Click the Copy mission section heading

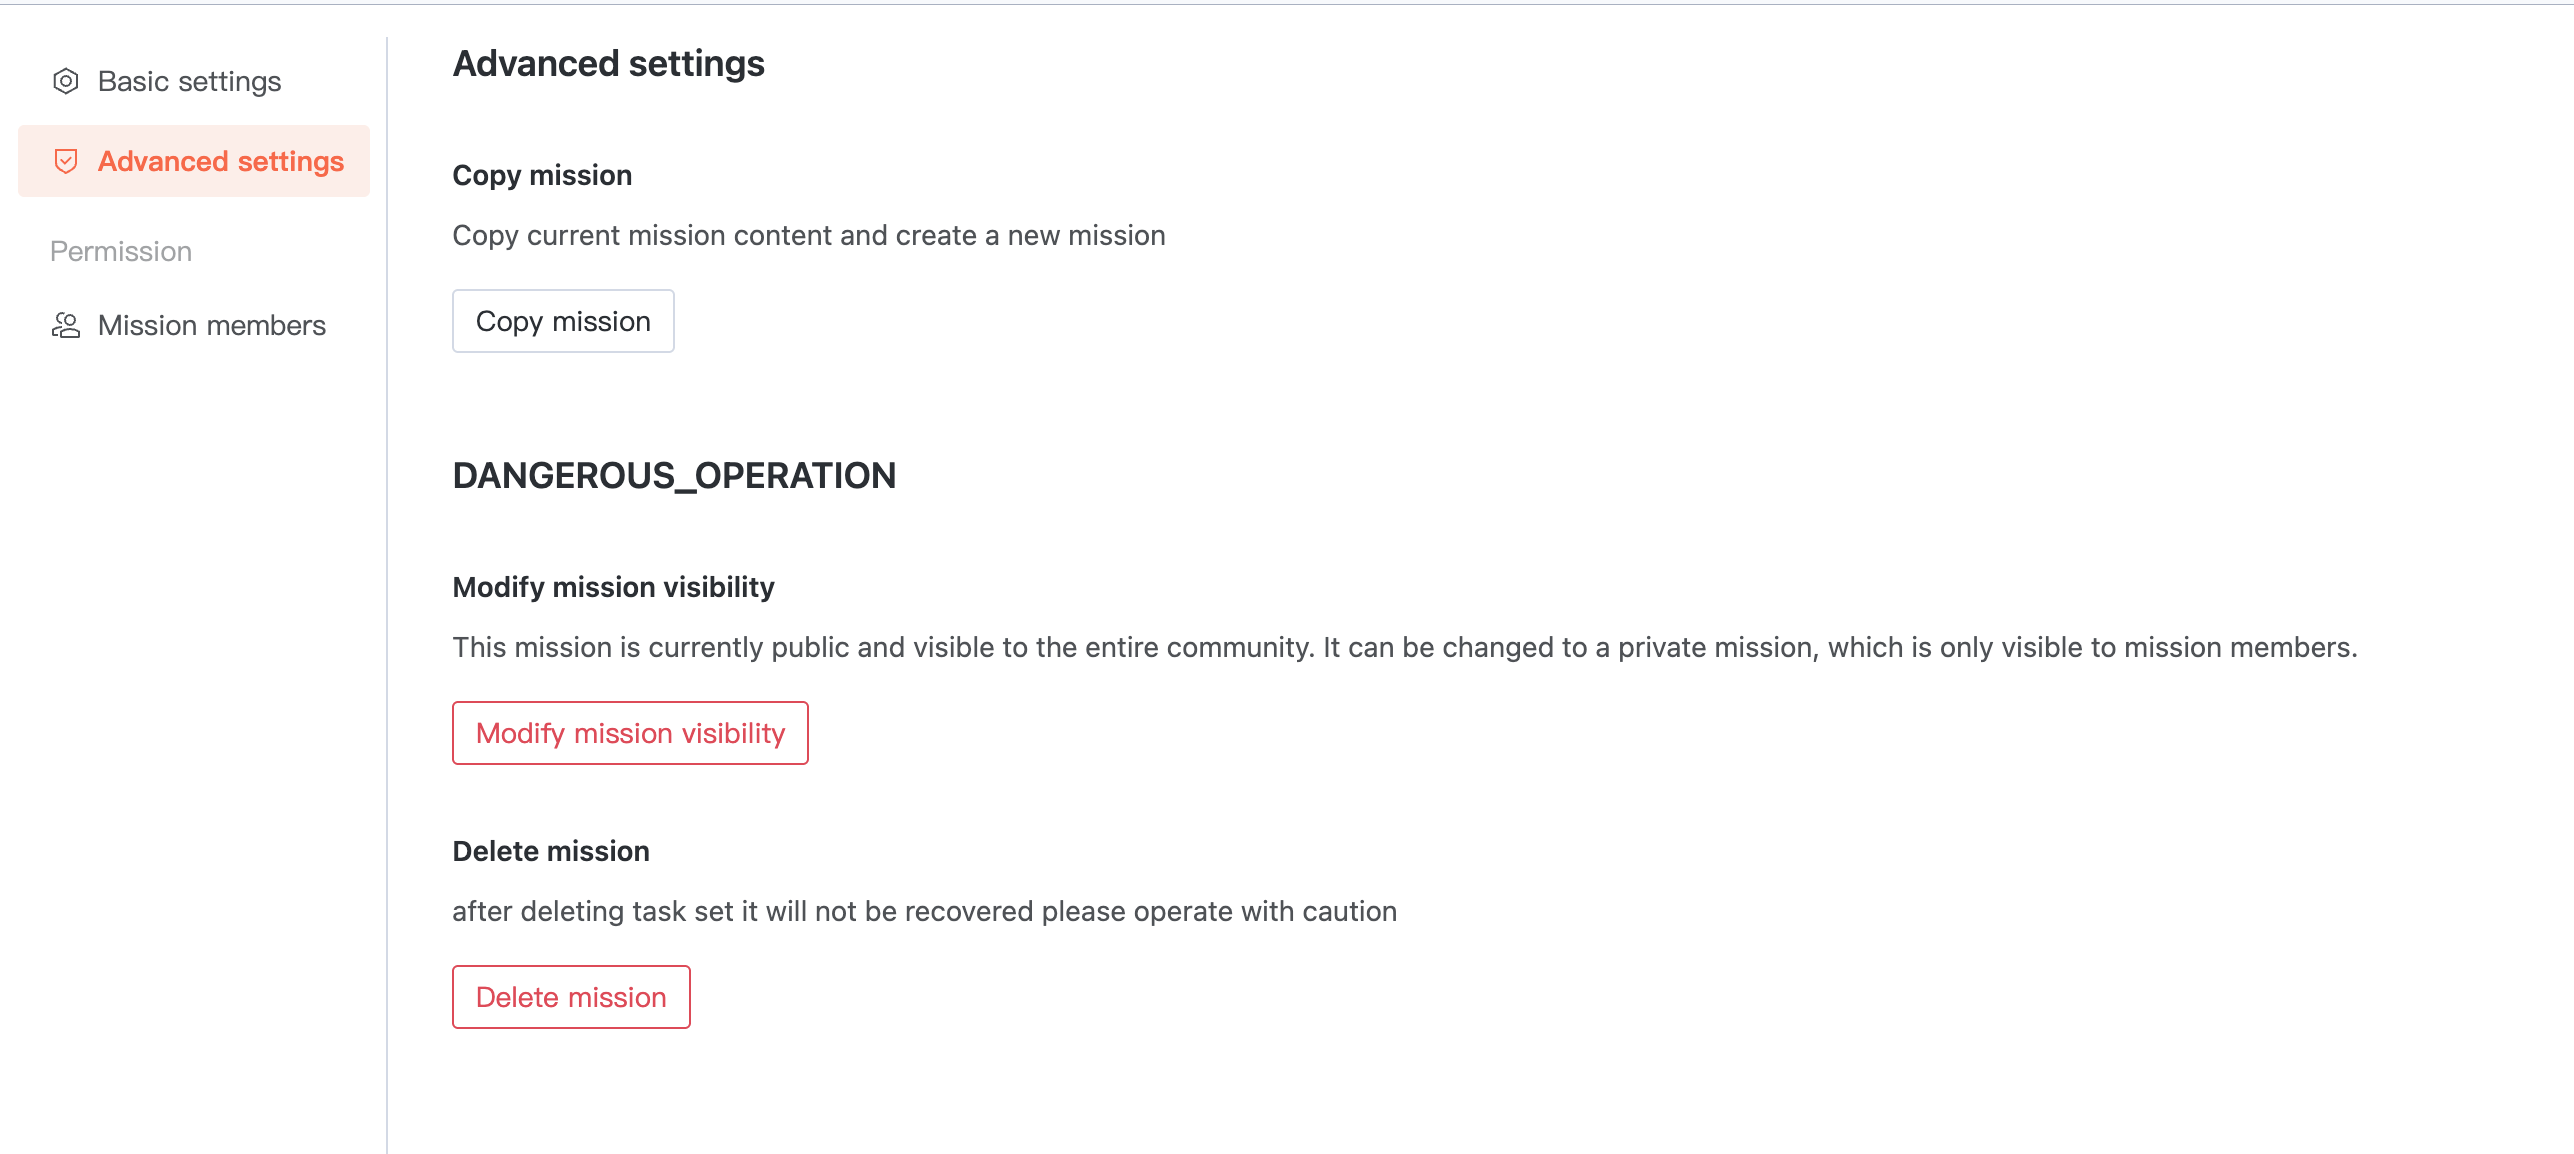[x=542, y=175]
